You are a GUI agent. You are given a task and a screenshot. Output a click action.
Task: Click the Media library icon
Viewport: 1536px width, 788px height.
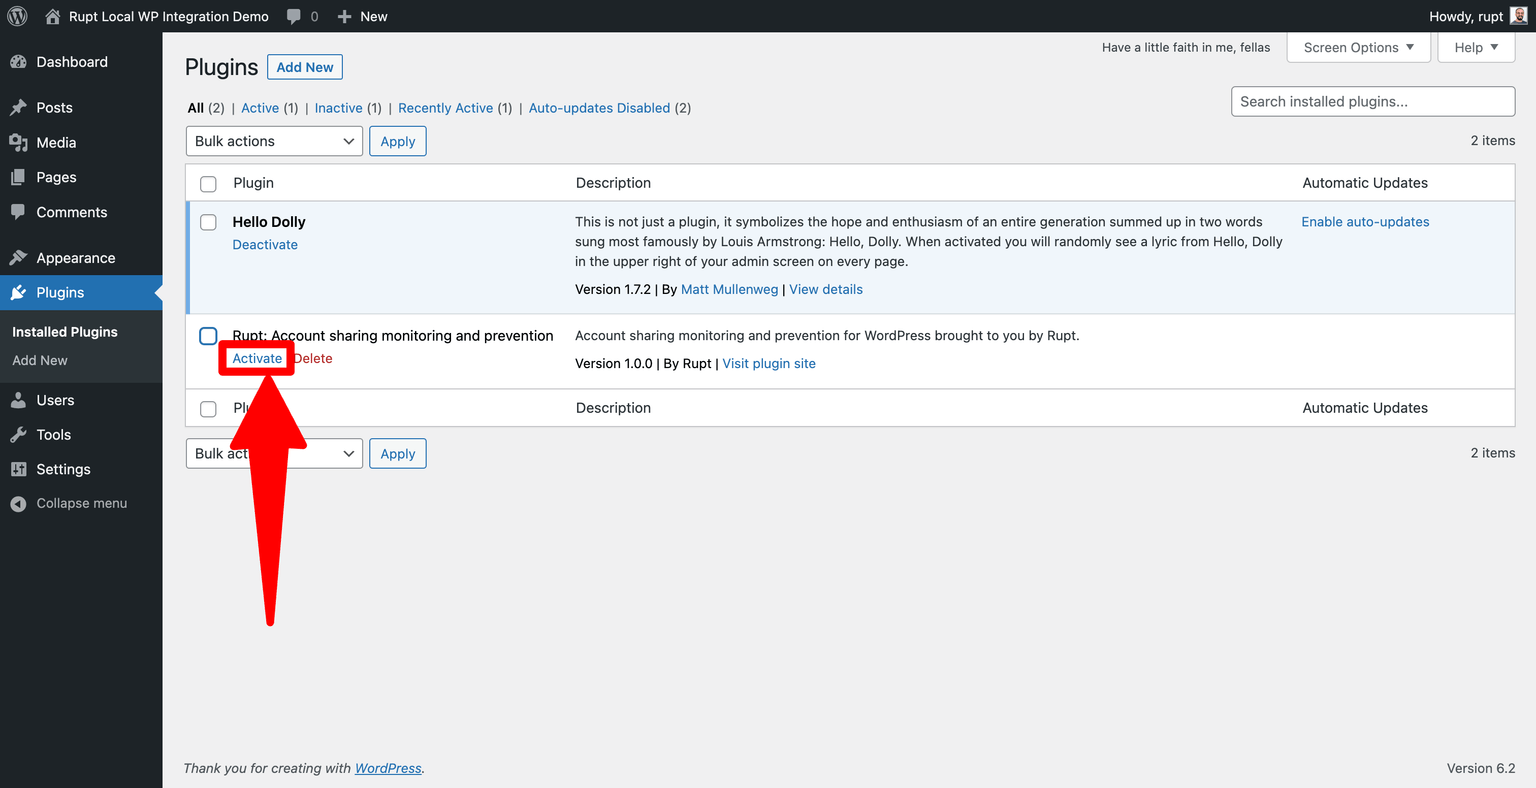pyautogui.click(x=18, y=143)
